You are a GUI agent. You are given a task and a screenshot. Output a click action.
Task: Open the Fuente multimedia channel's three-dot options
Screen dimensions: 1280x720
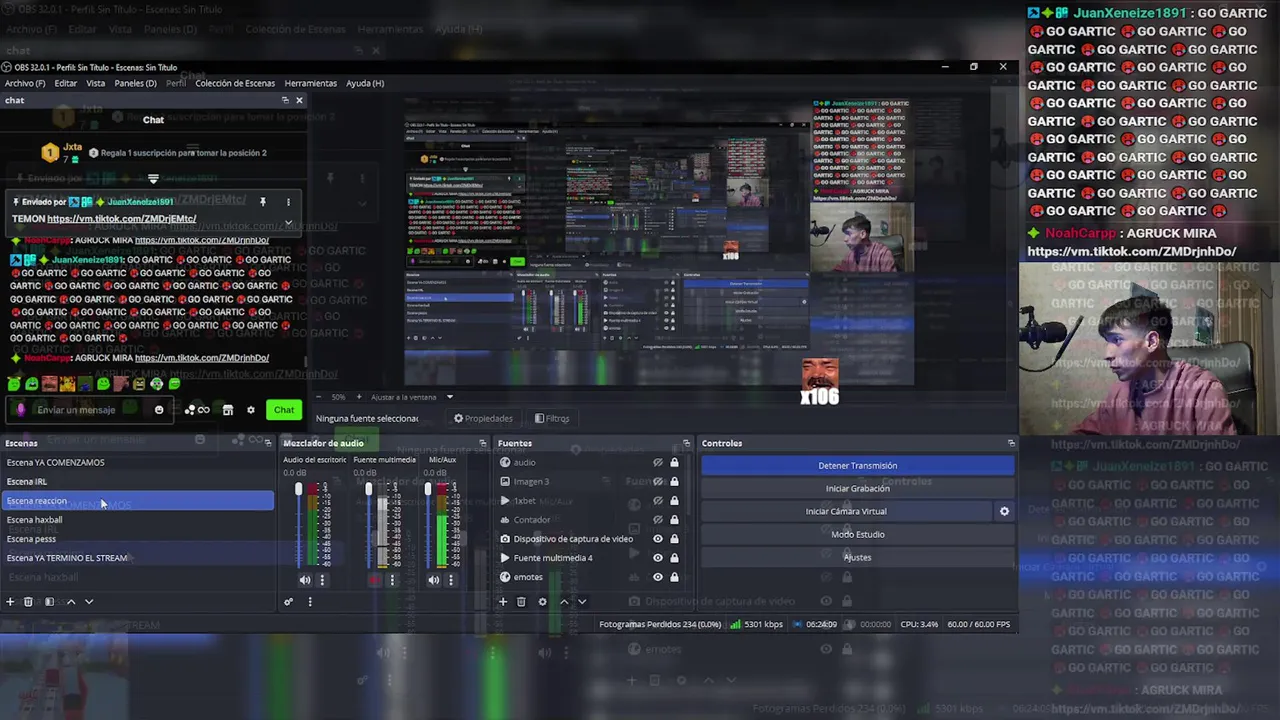(x=392, y=580)
